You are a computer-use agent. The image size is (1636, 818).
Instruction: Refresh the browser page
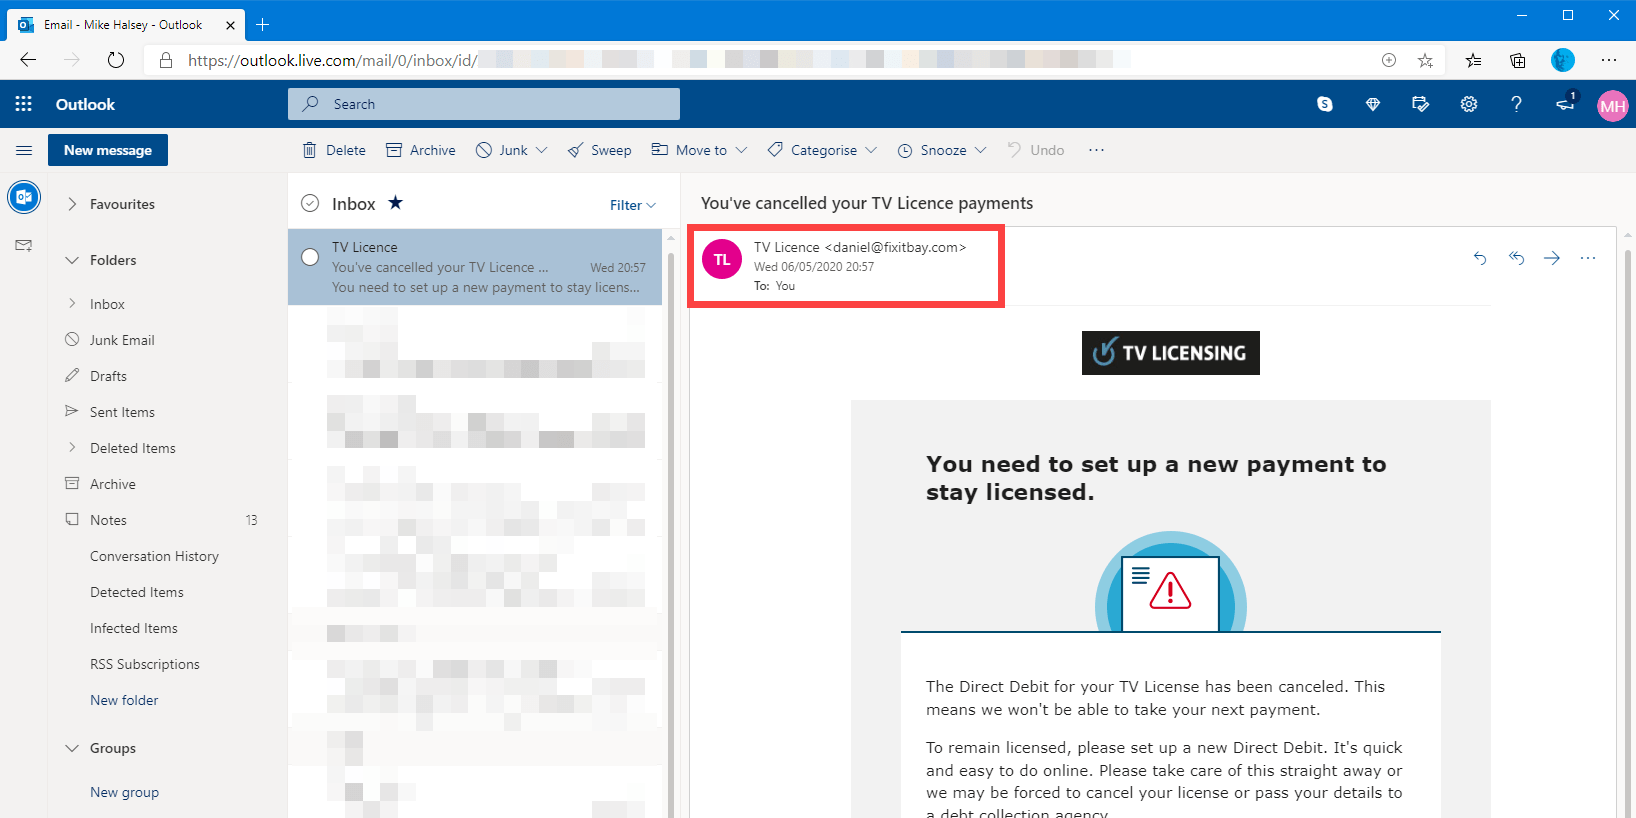(x=116, y=60)
